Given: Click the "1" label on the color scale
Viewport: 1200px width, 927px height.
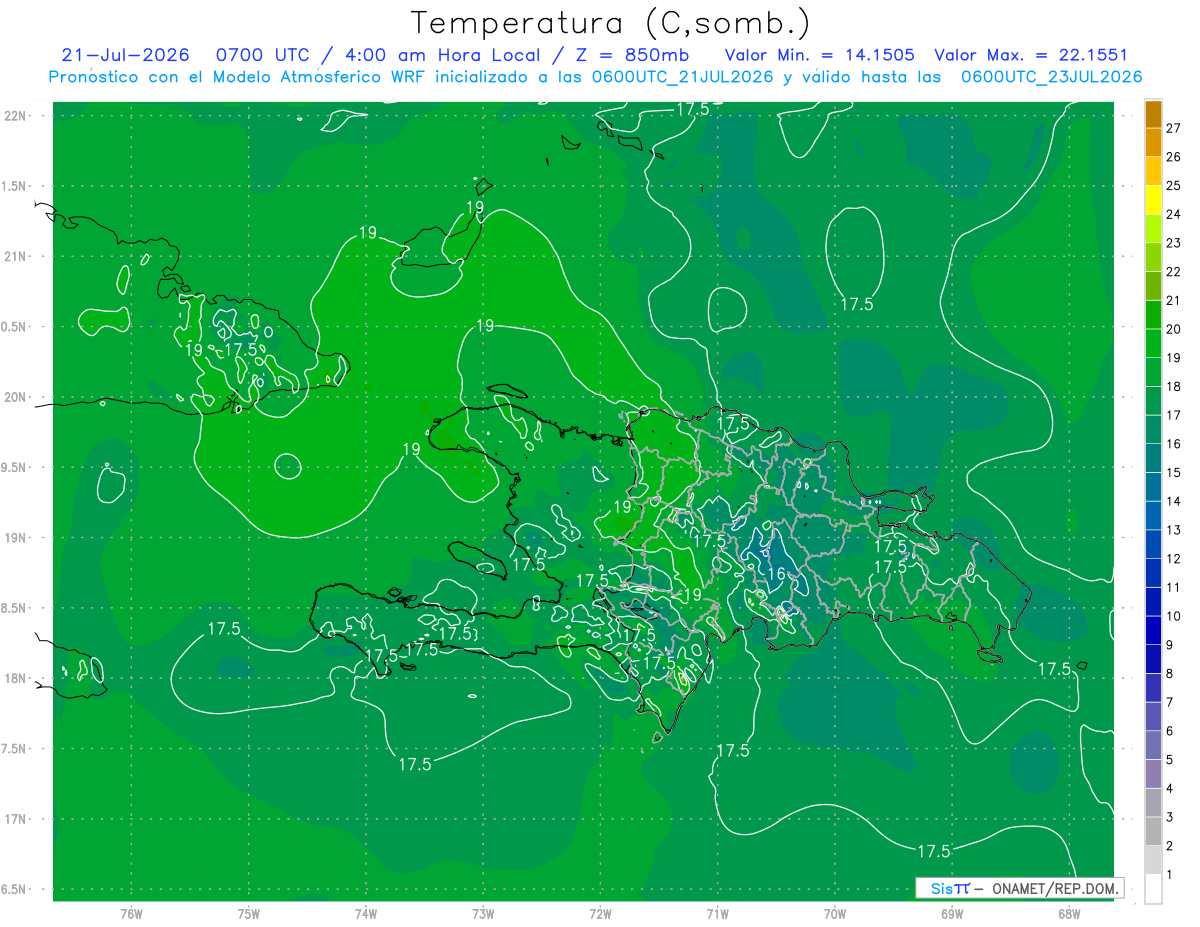Looking at the screenshot, I should pyautogui.click(x=1170, y=874).
